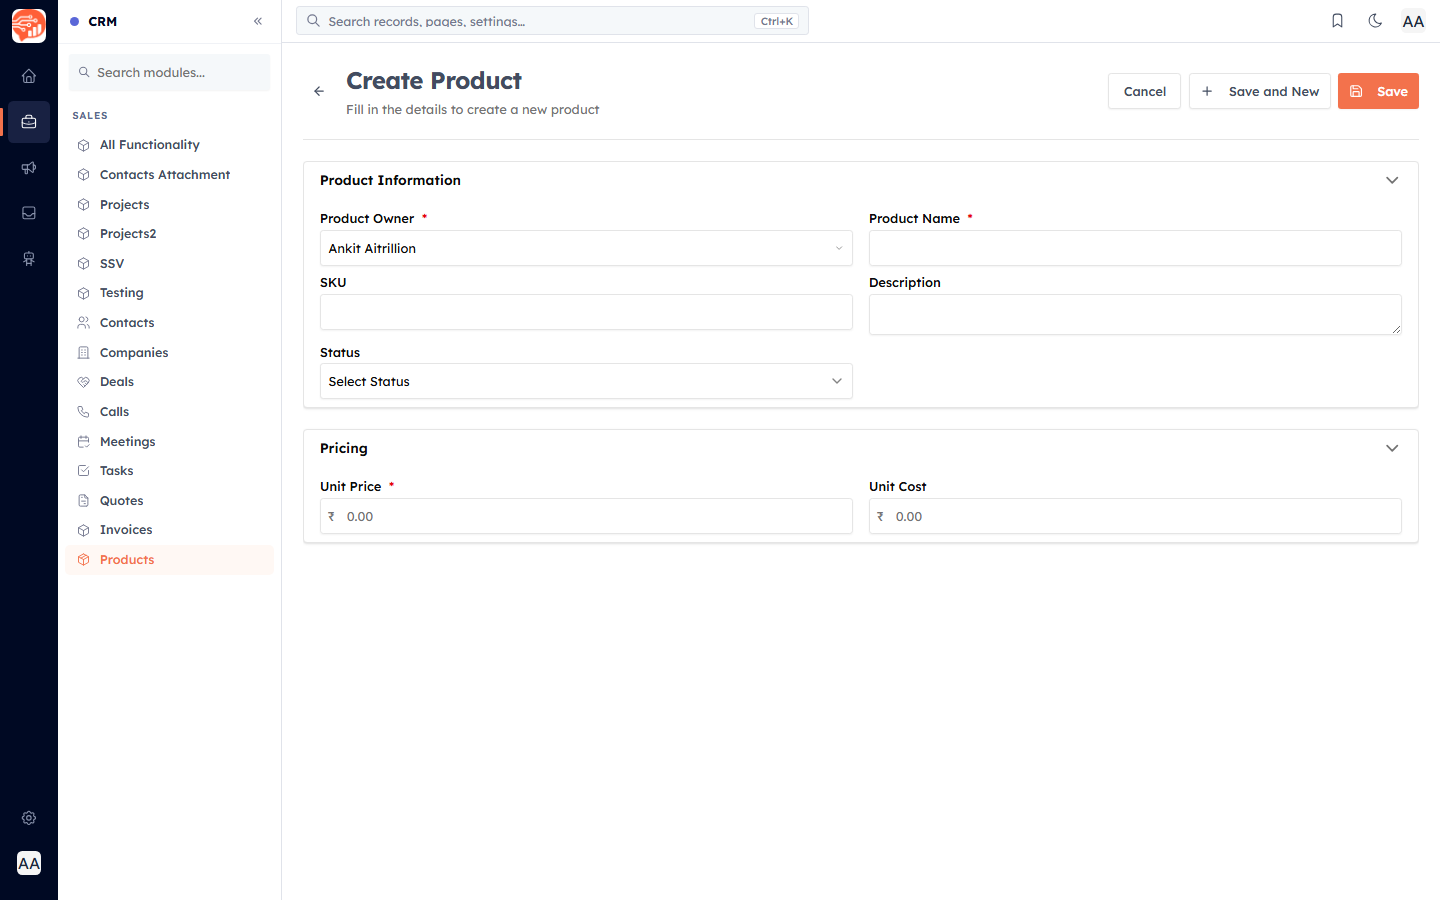Open the Product Owner dropdown

[x=586, y=248]
